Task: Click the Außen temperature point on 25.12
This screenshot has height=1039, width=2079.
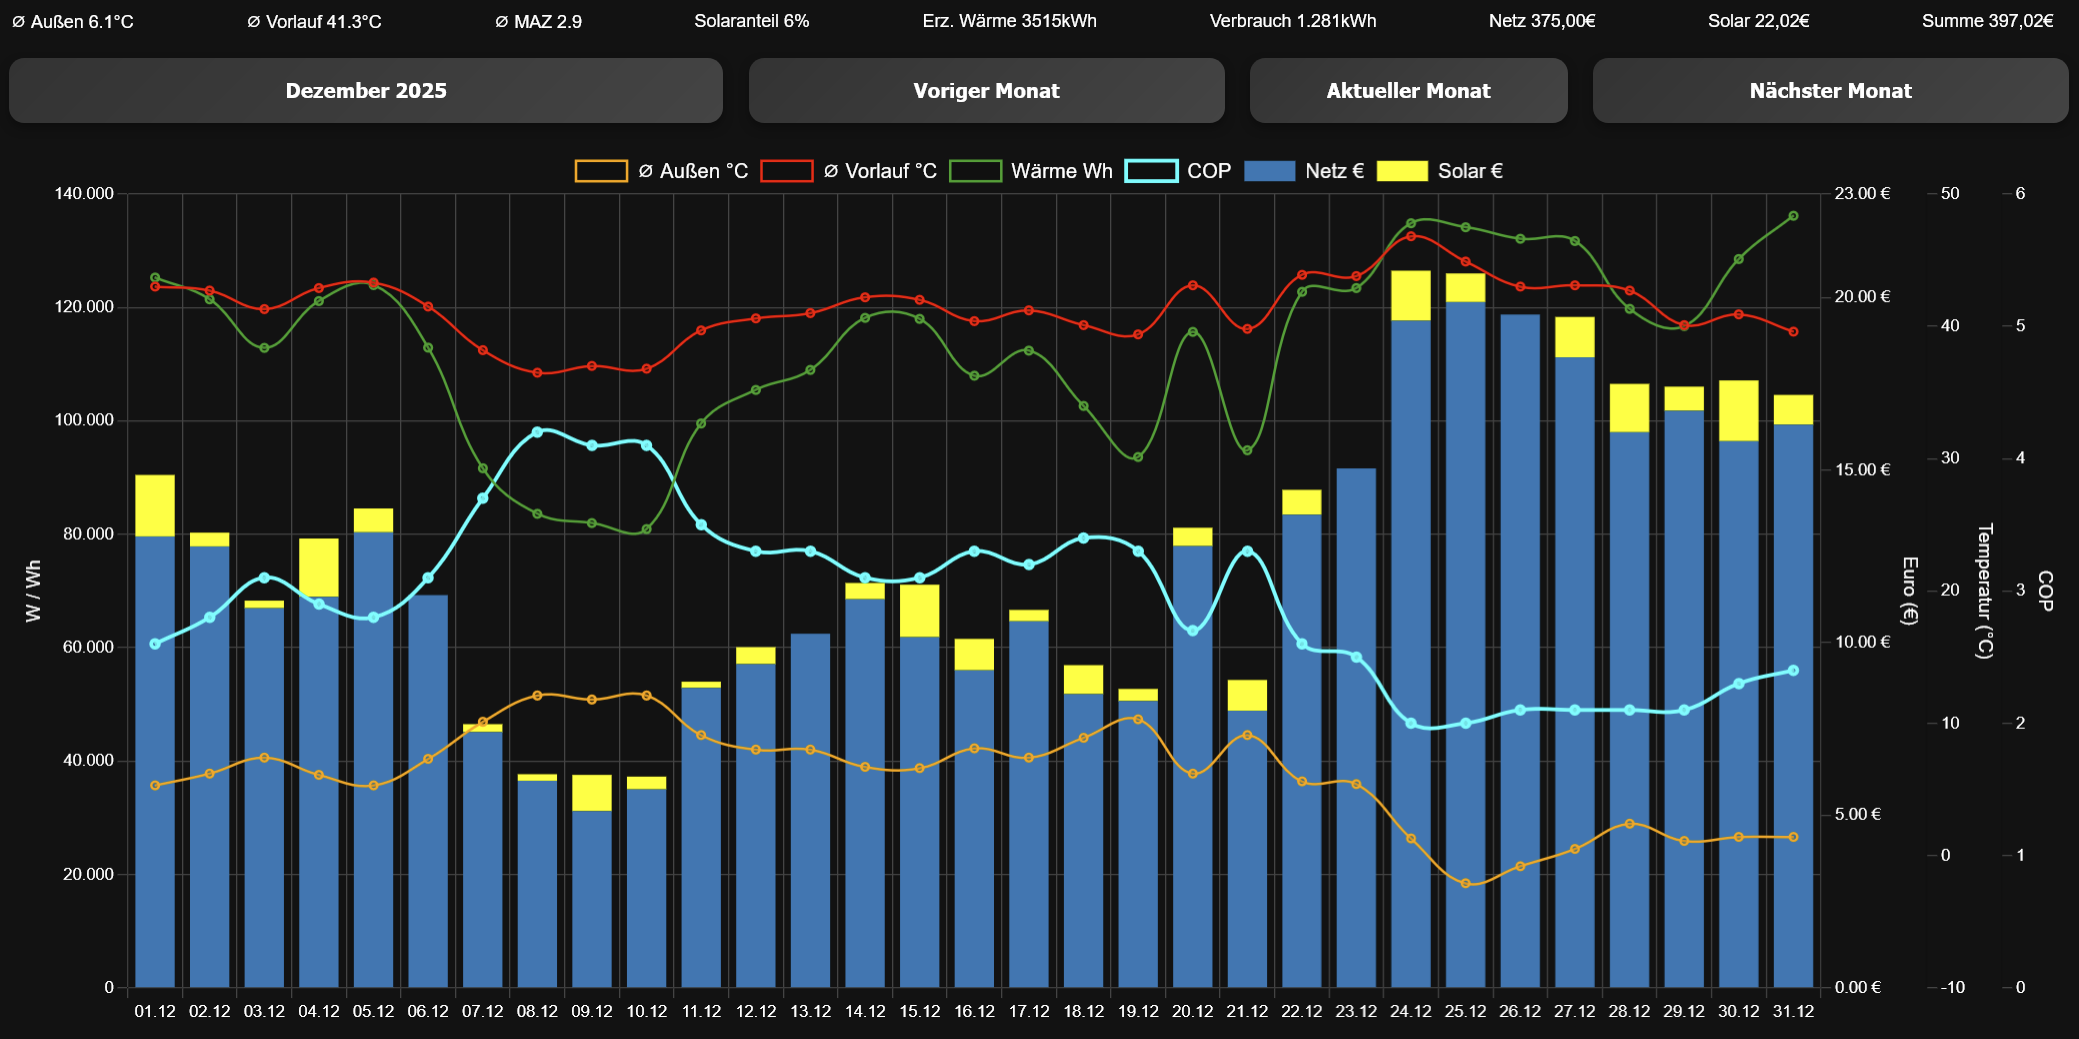Action: point(1465,884)
